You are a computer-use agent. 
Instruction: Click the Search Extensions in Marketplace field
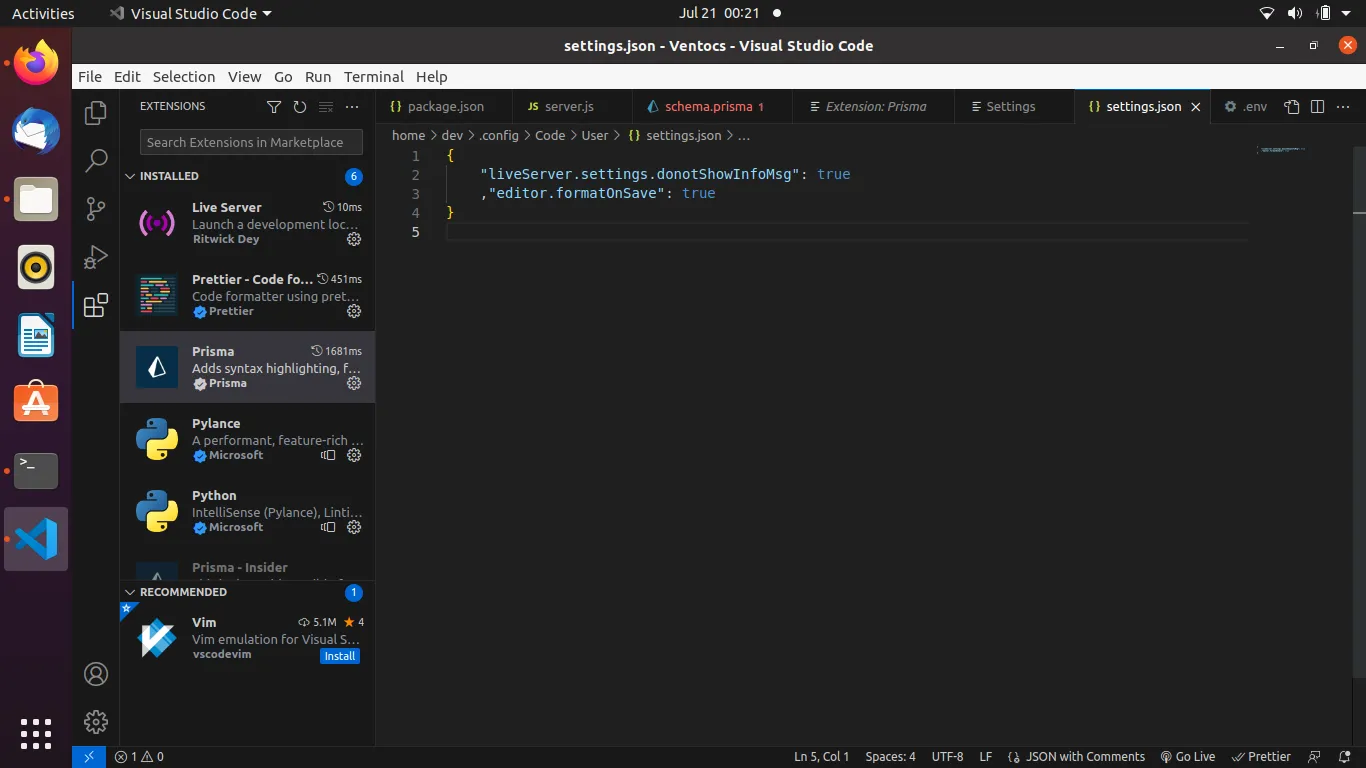pyautogui.click(x=251, y=142)
